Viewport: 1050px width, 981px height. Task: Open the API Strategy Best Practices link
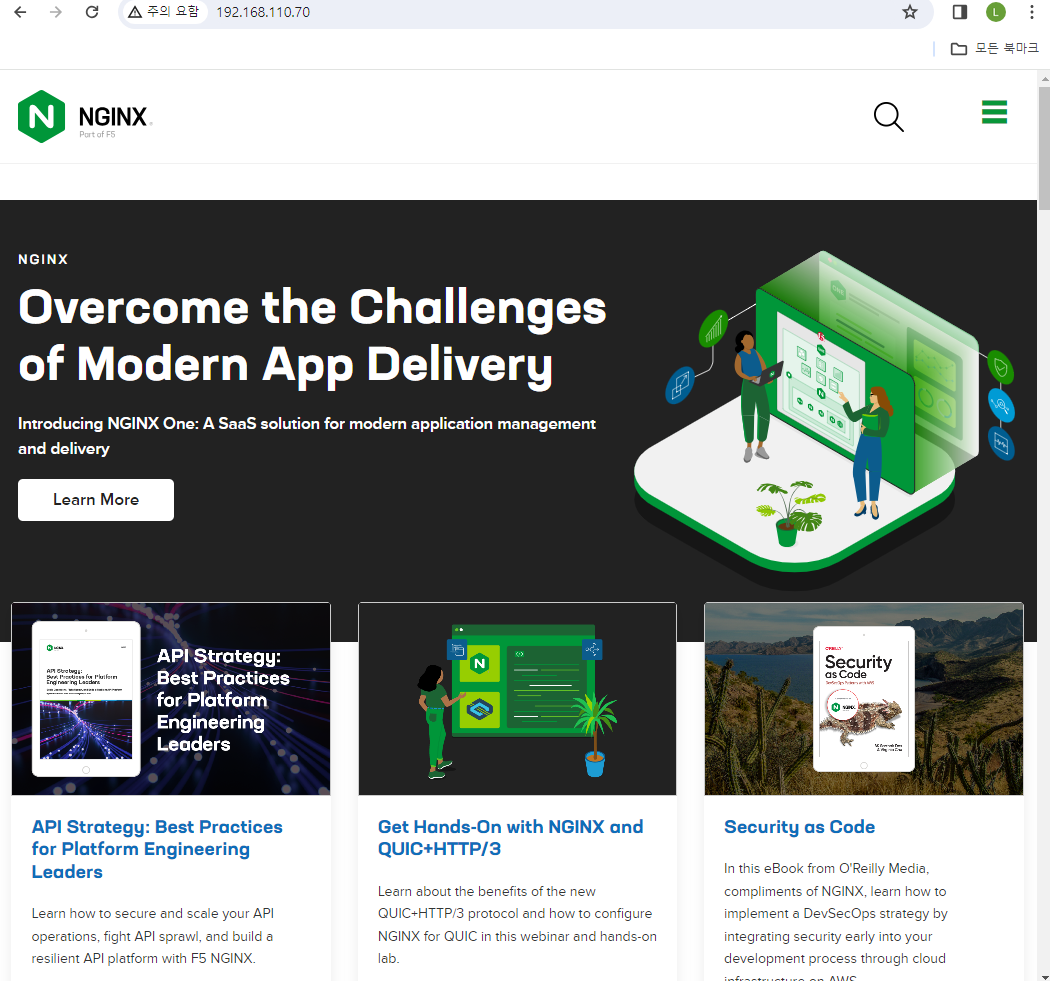point(157,849)
